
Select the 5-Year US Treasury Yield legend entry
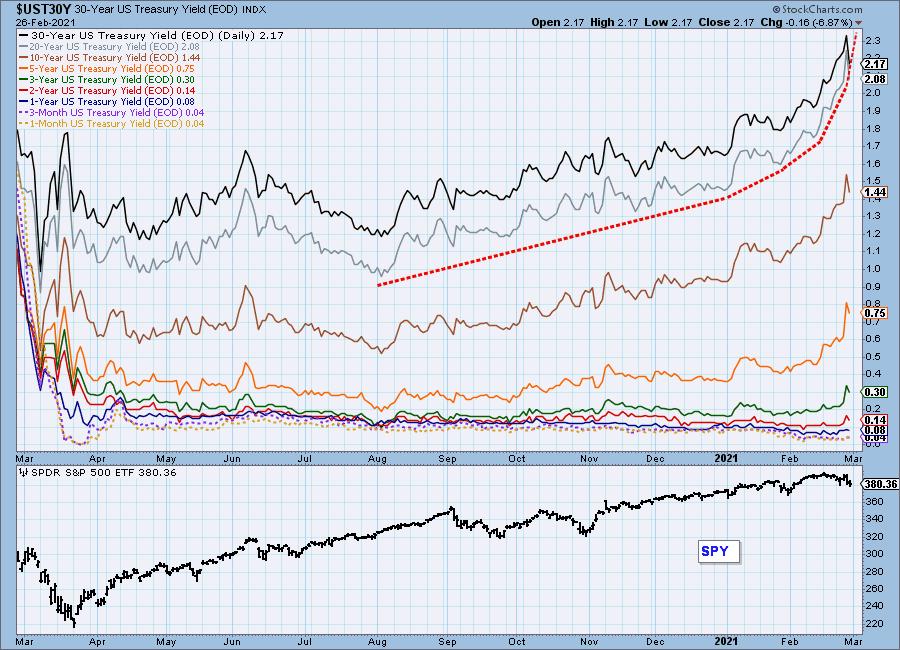pos(107,68)
